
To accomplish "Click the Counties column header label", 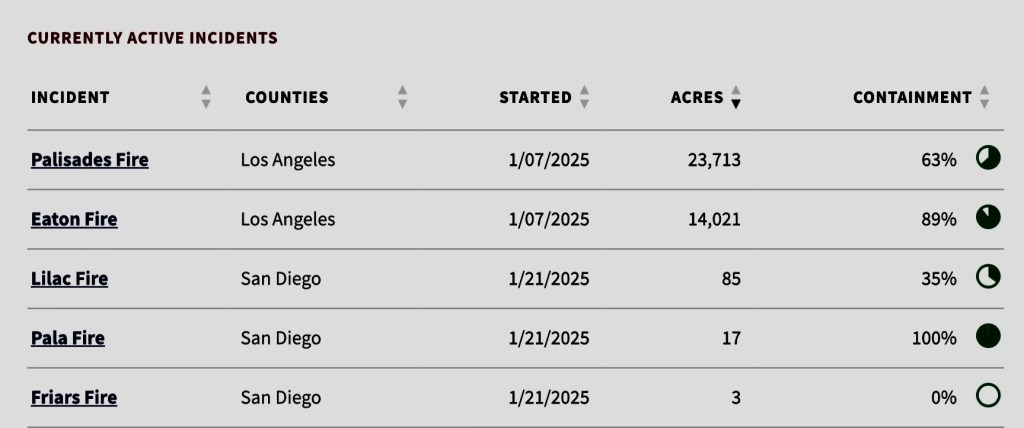I will [x=287, y=97].
